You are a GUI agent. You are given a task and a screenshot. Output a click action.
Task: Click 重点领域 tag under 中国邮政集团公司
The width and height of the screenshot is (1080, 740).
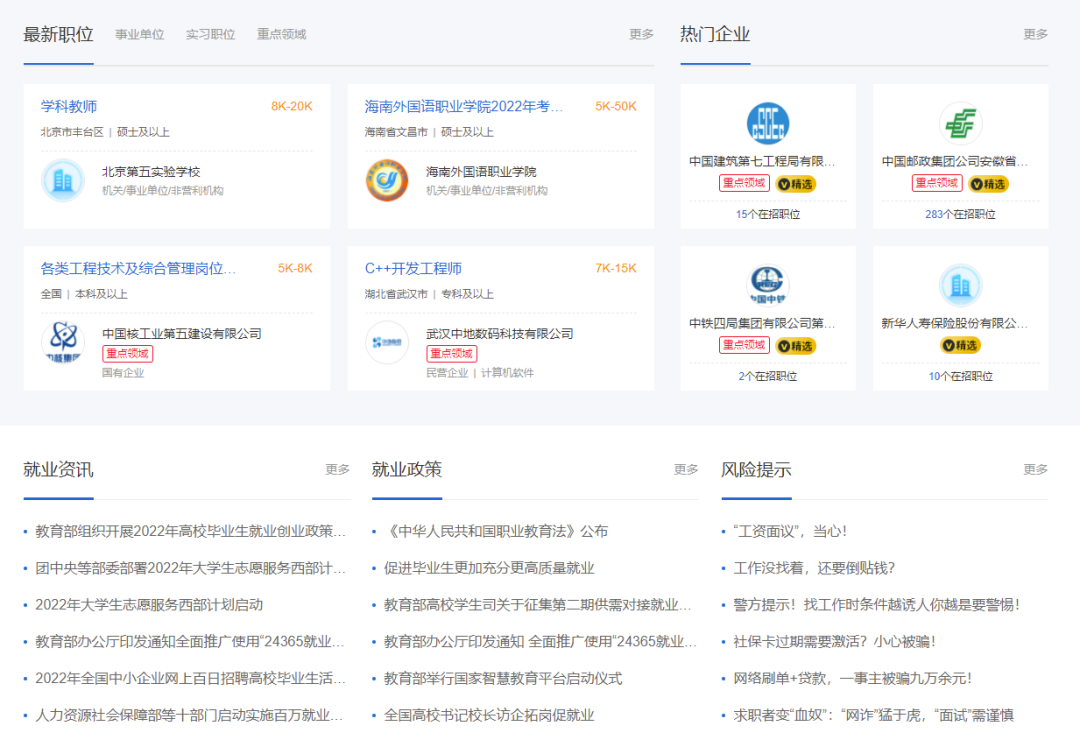point(937,183)
